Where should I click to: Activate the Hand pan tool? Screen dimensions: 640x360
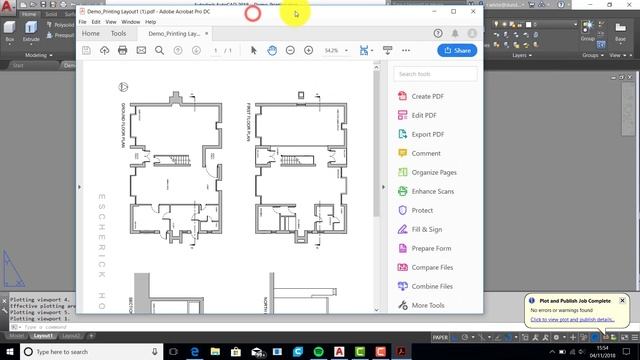click(272, 50)
